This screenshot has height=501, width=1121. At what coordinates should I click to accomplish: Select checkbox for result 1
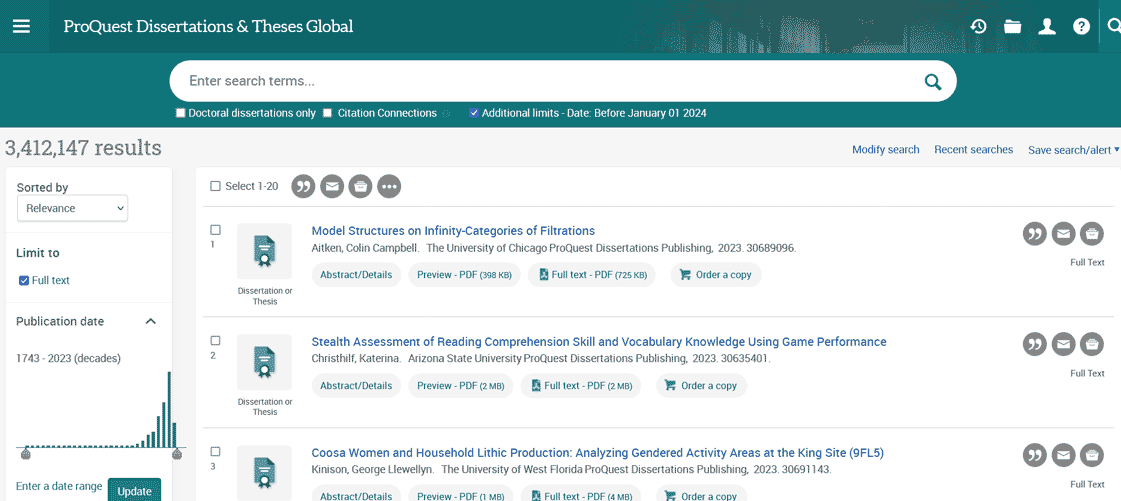pos(215,230)
